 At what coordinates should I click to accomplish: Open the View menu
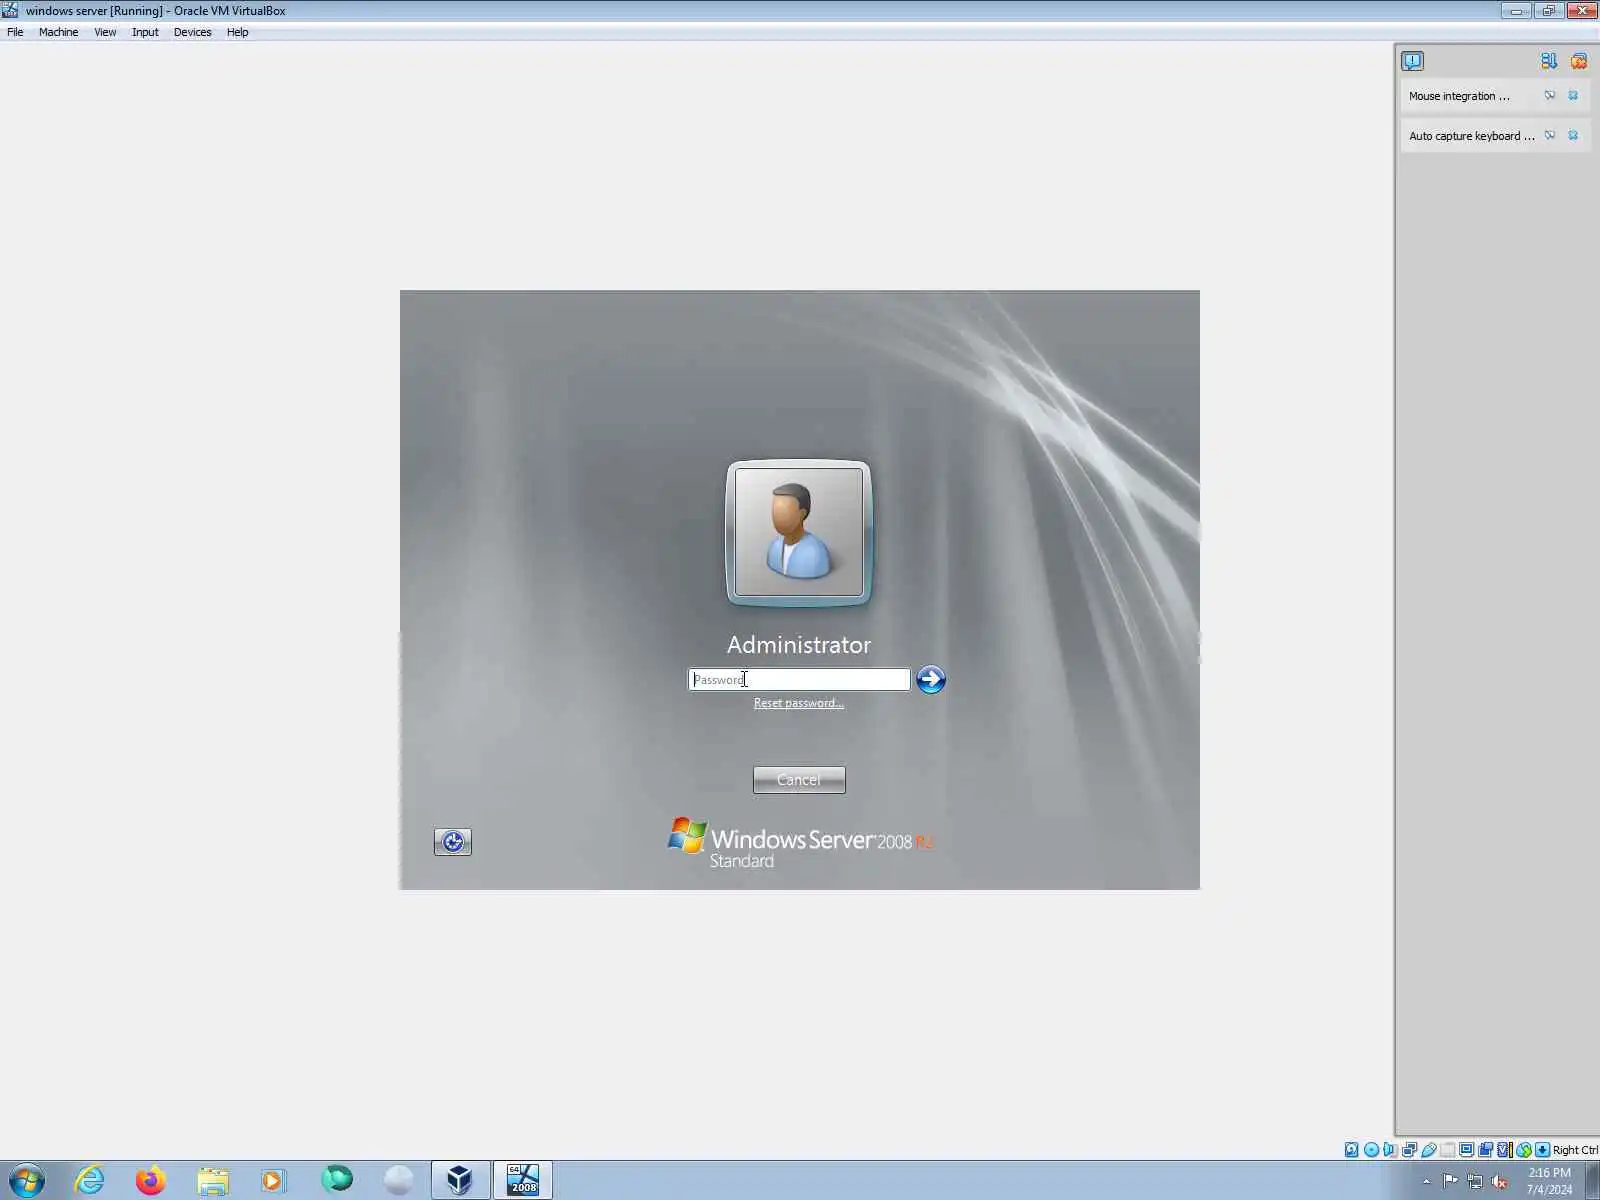click(105, 32)
